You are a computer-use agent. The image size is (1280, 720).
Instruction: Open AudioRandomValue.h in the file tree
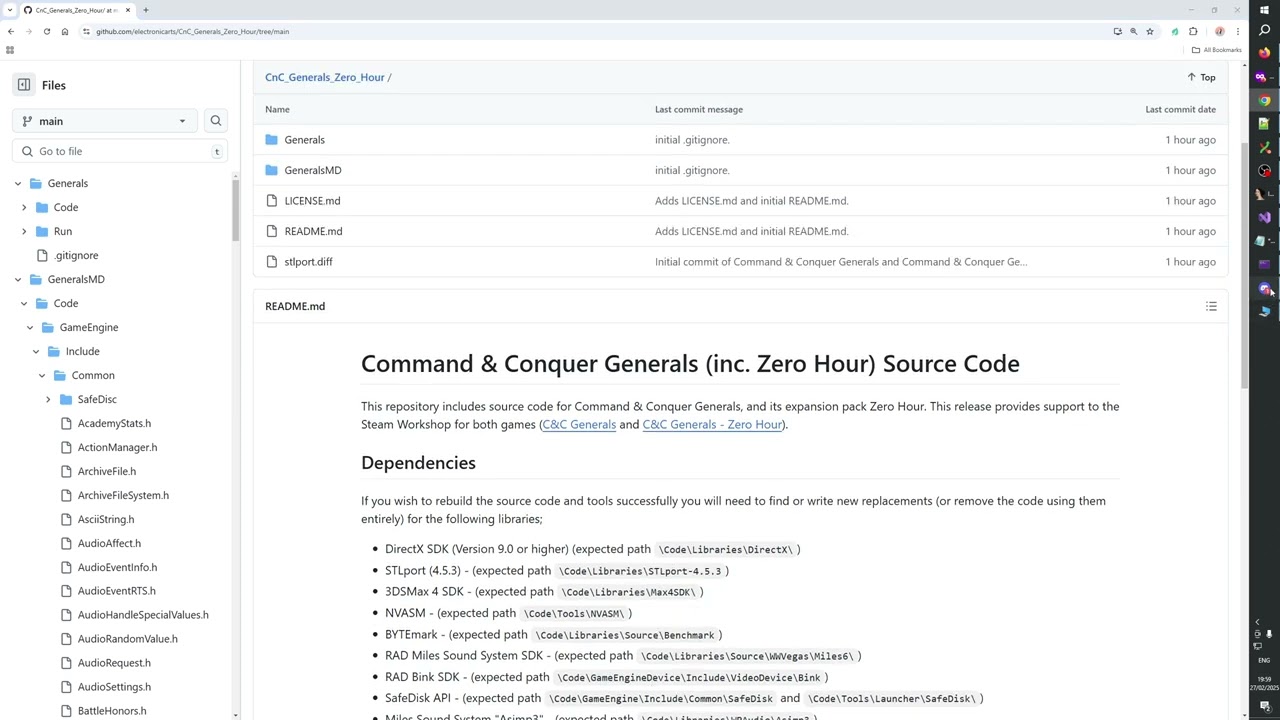click(x=127, y=639)
